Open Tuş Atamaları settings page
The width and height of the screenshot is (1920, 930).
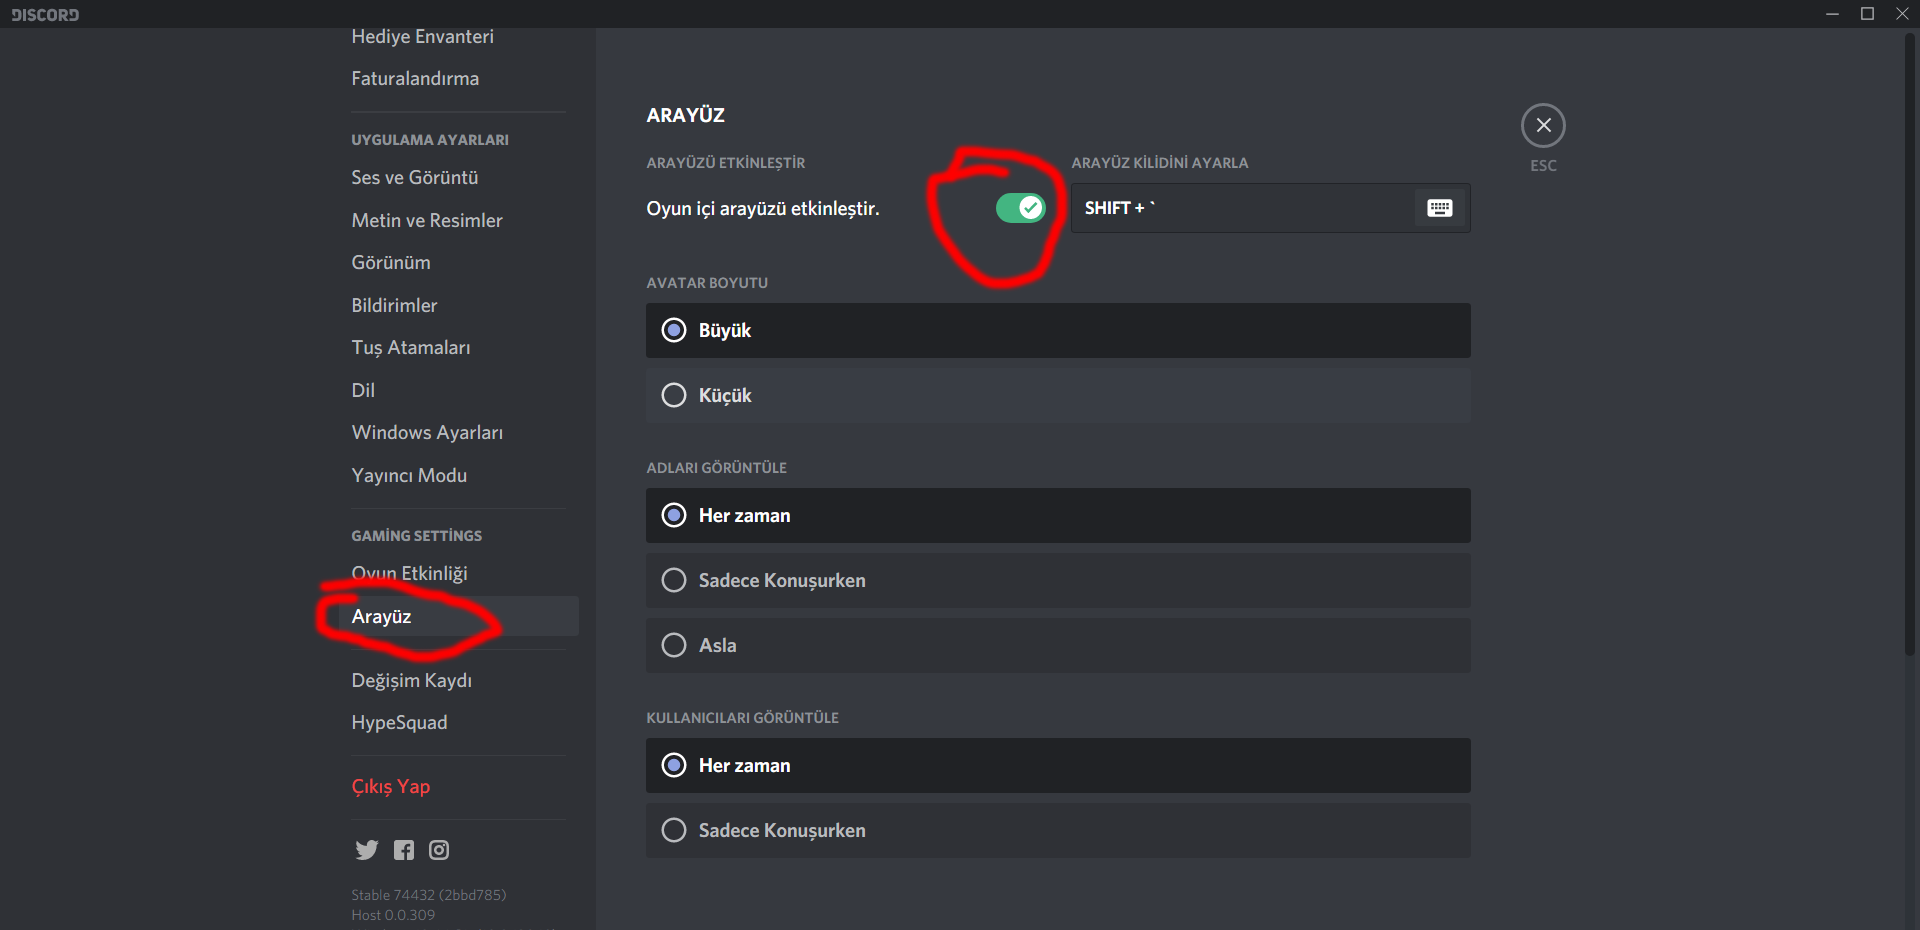[x=411, y=348]
